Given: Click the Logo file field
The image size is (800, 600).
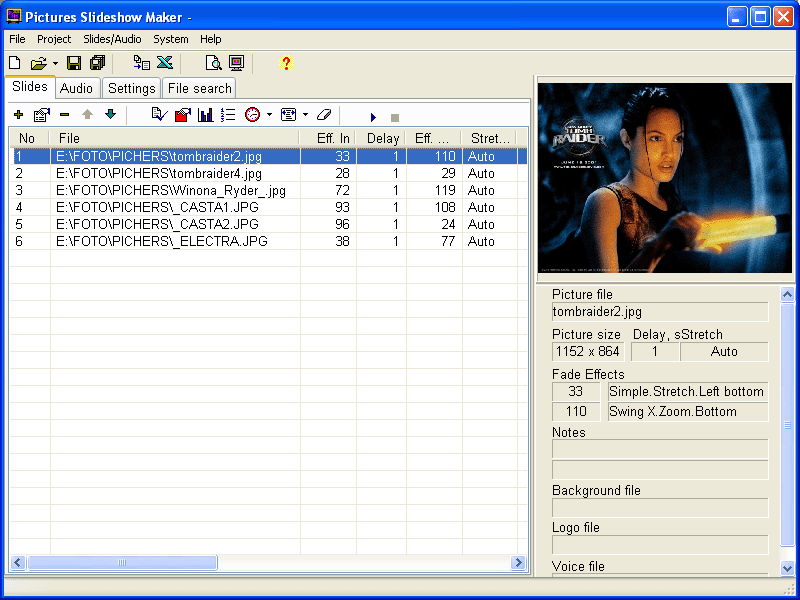Looking at the screenshot, I should 660,545.
